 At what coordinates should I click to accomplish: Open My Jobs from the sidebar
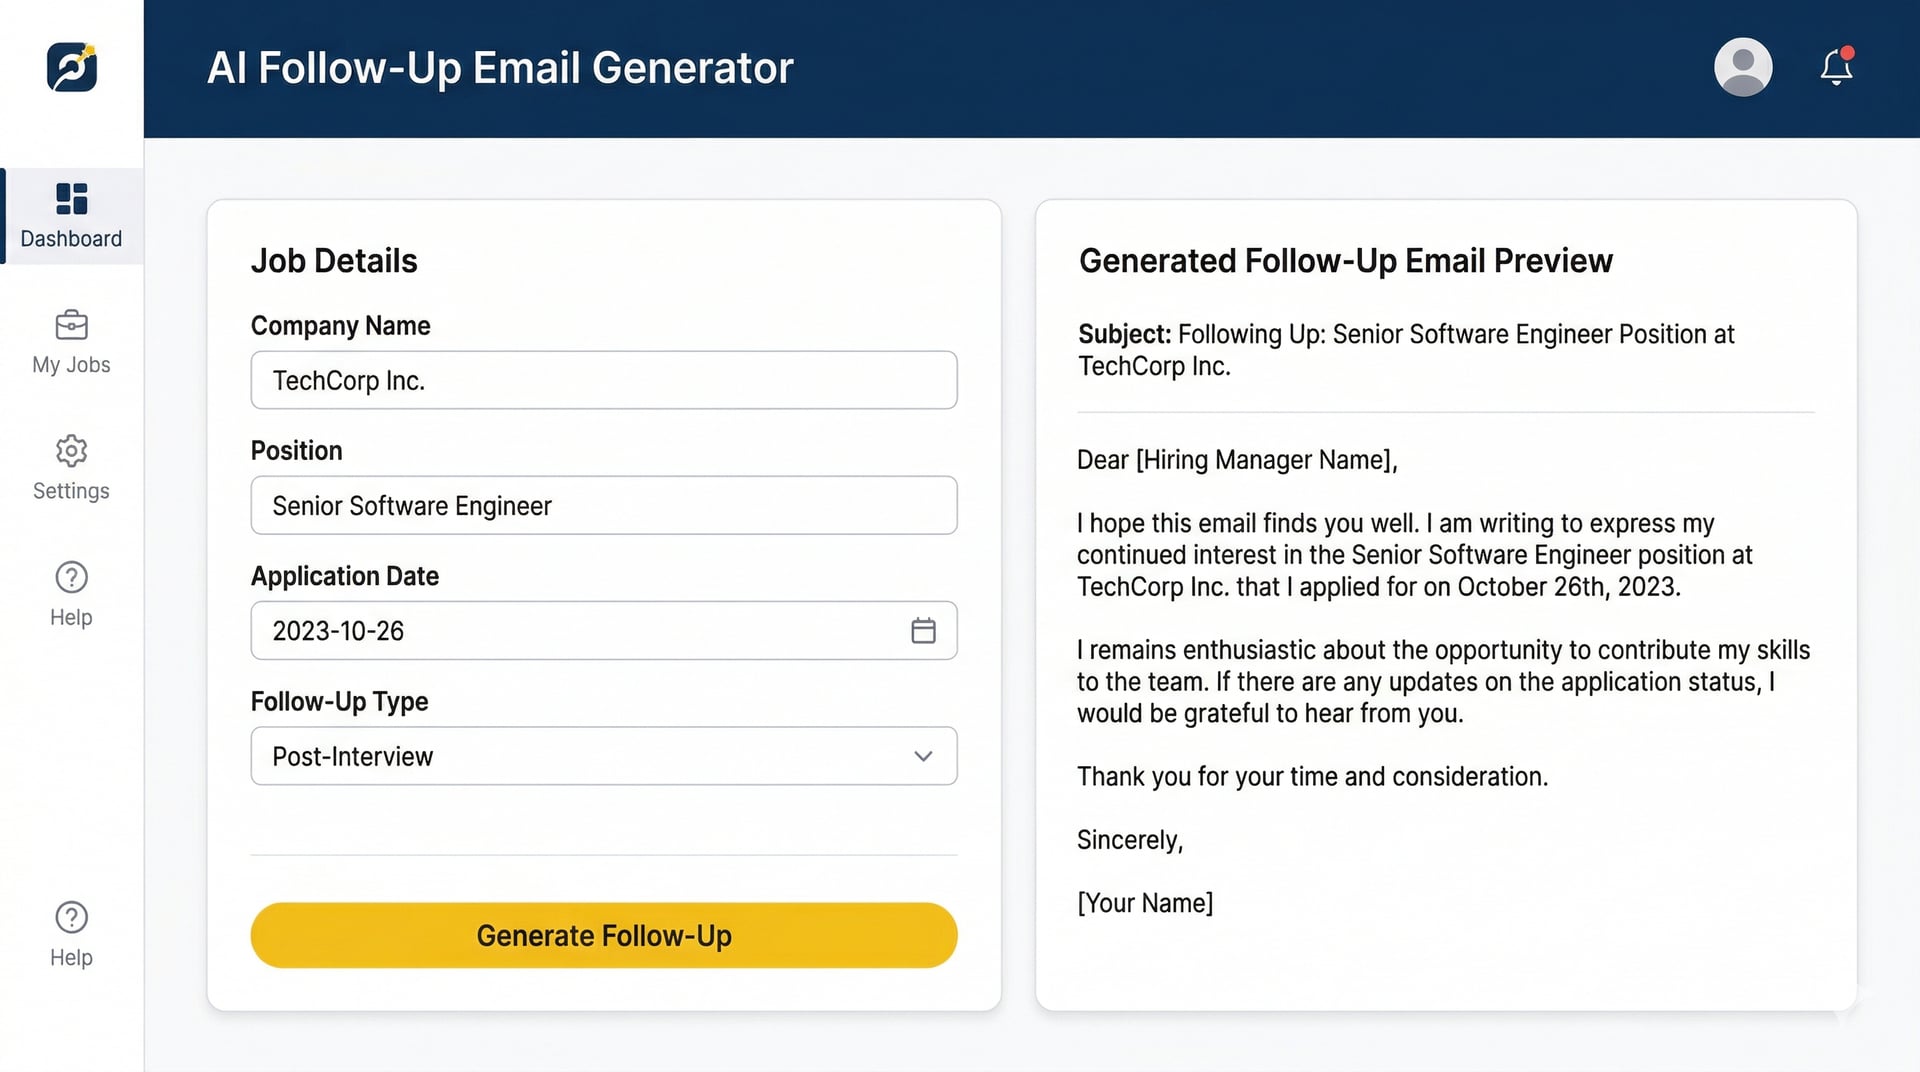point(71,324)
